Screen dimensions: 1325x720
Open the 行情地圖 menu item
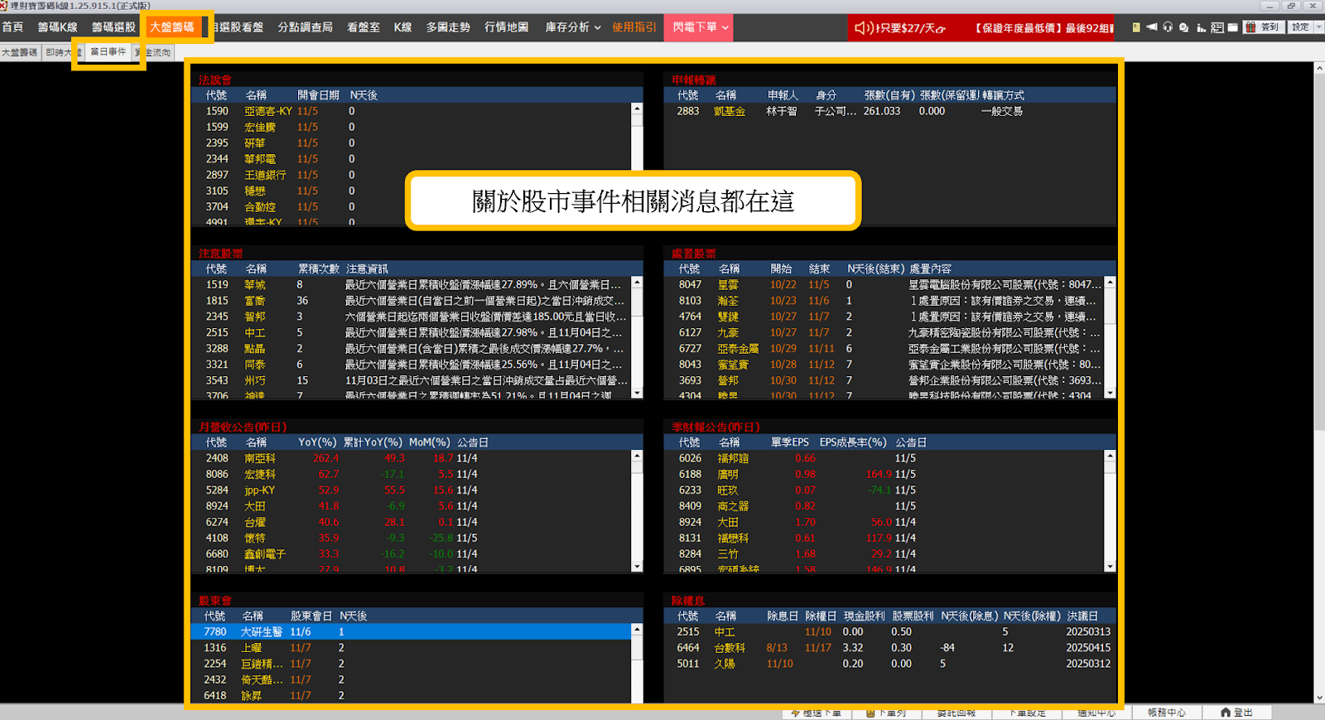506,27
